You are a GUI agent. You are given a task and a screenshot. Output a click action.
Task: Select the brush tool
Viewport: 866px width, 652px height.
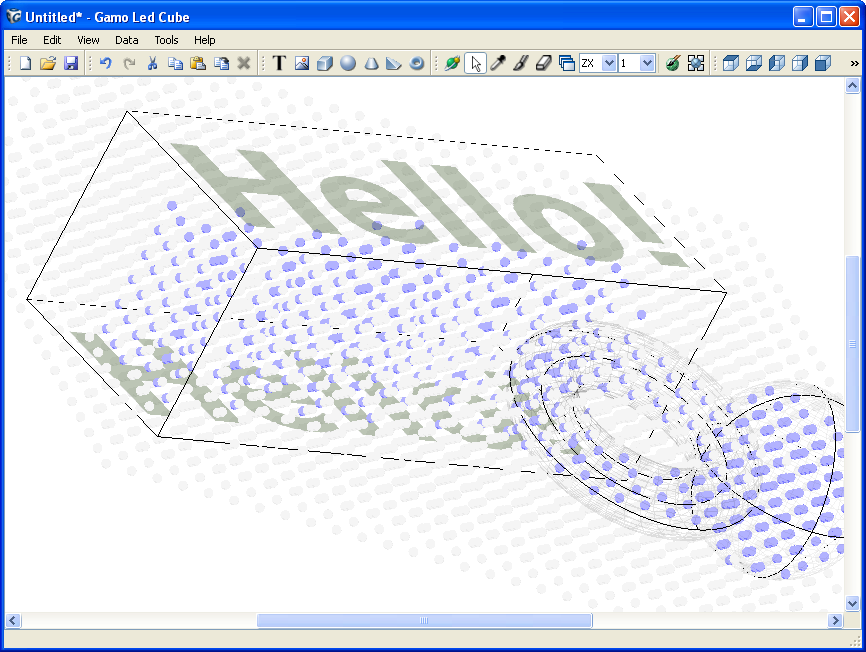521,63
